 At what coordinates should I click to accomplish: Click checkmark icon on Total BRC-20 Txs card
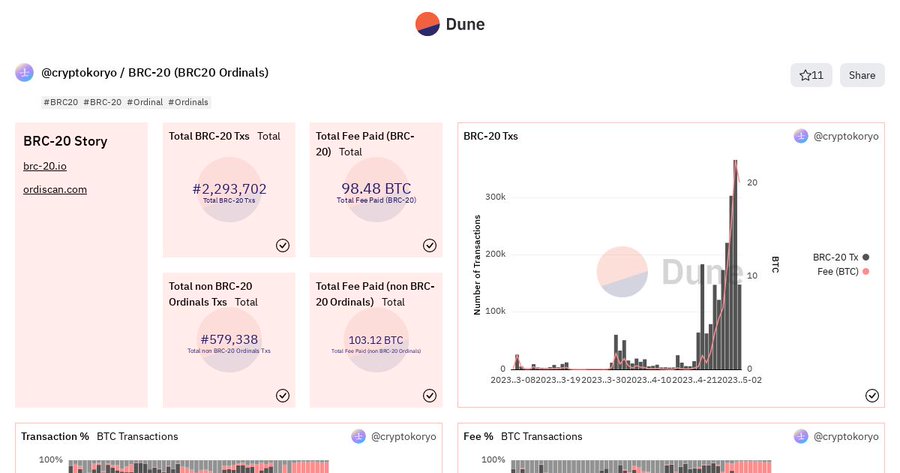click(282, 246)
